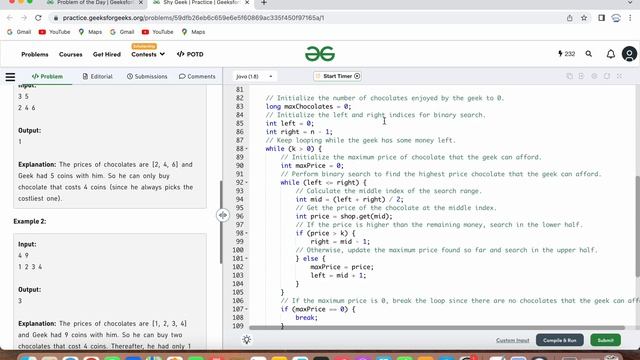
Task: Click the horizontal scrollbar of the code editor
Action: [x=437, y=328]
